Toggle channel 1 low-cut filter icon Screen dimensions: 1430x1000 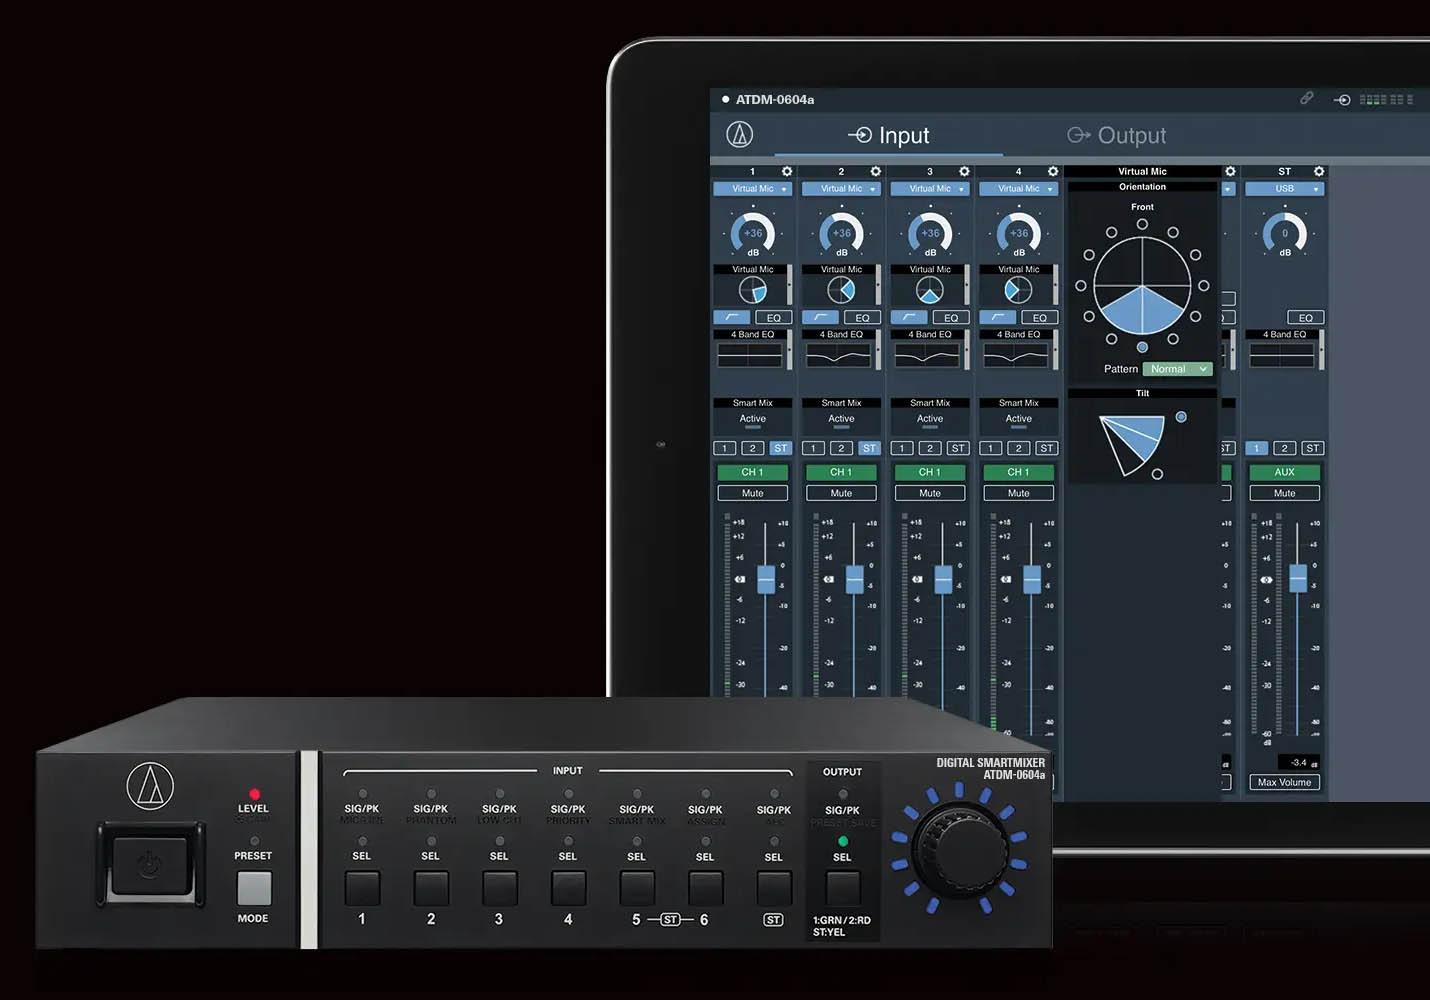click(732, 318)
